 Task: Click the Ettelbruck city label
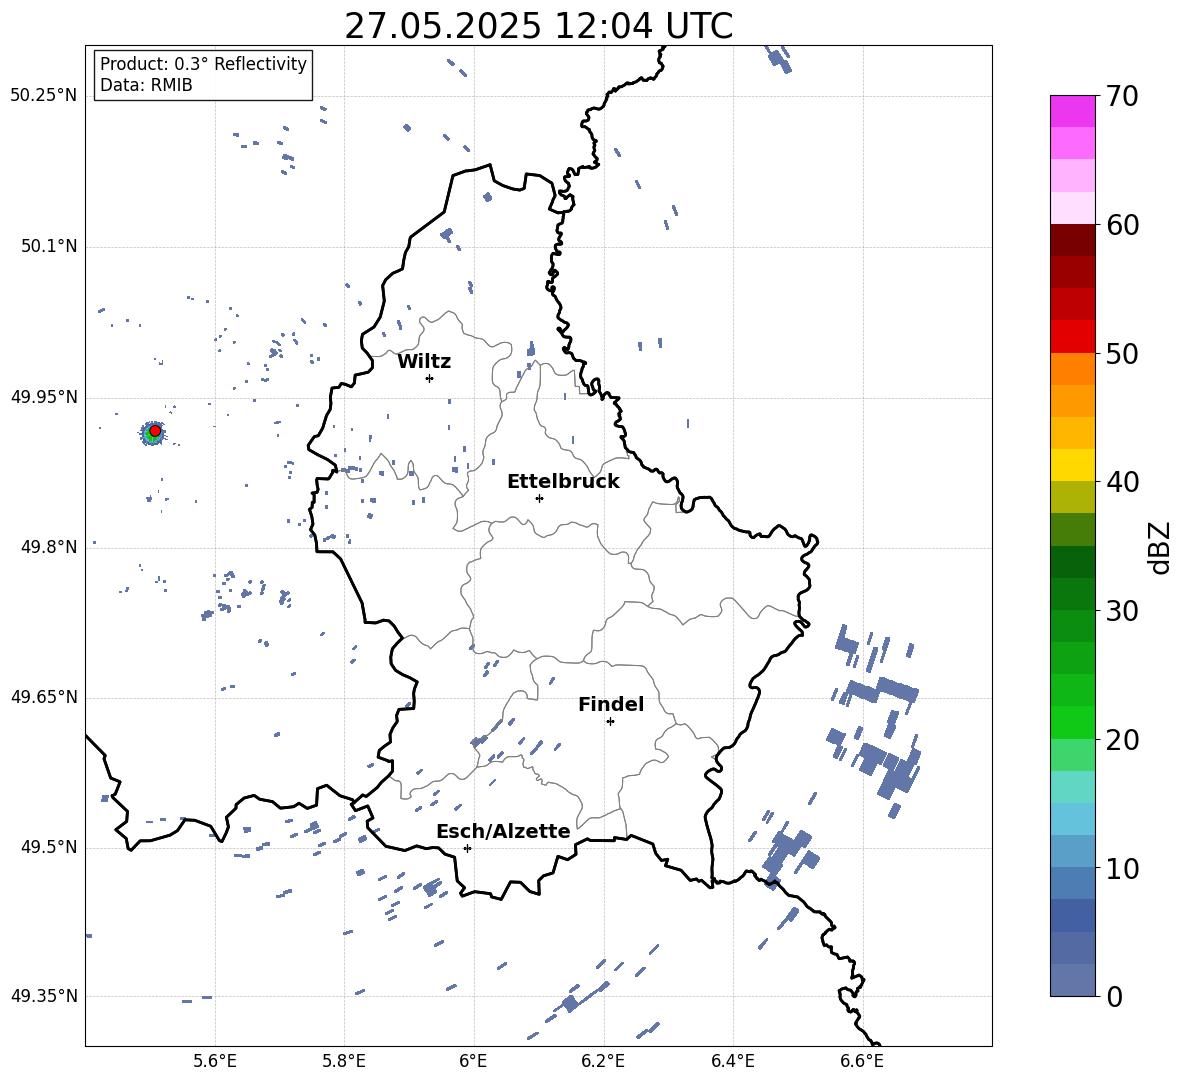563,482
